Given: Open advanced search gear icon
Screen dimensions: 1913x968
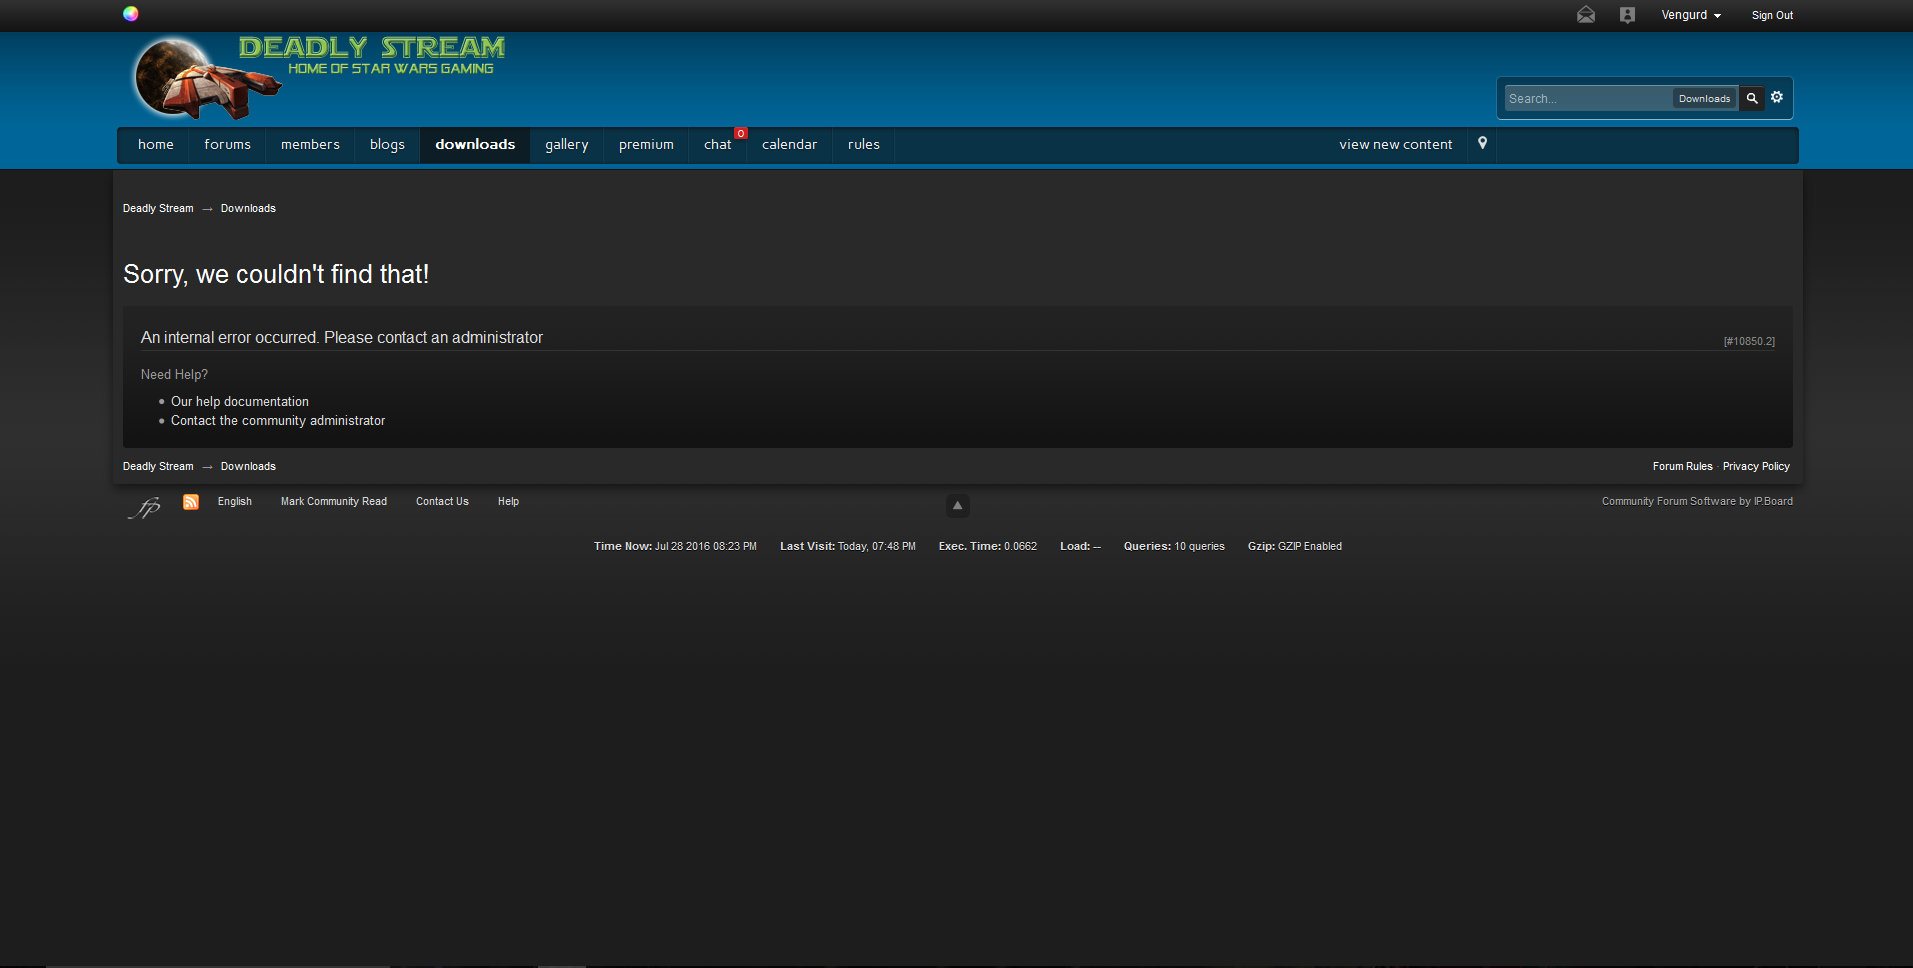Looking at the screenshot, I should tap(1777, 97).
